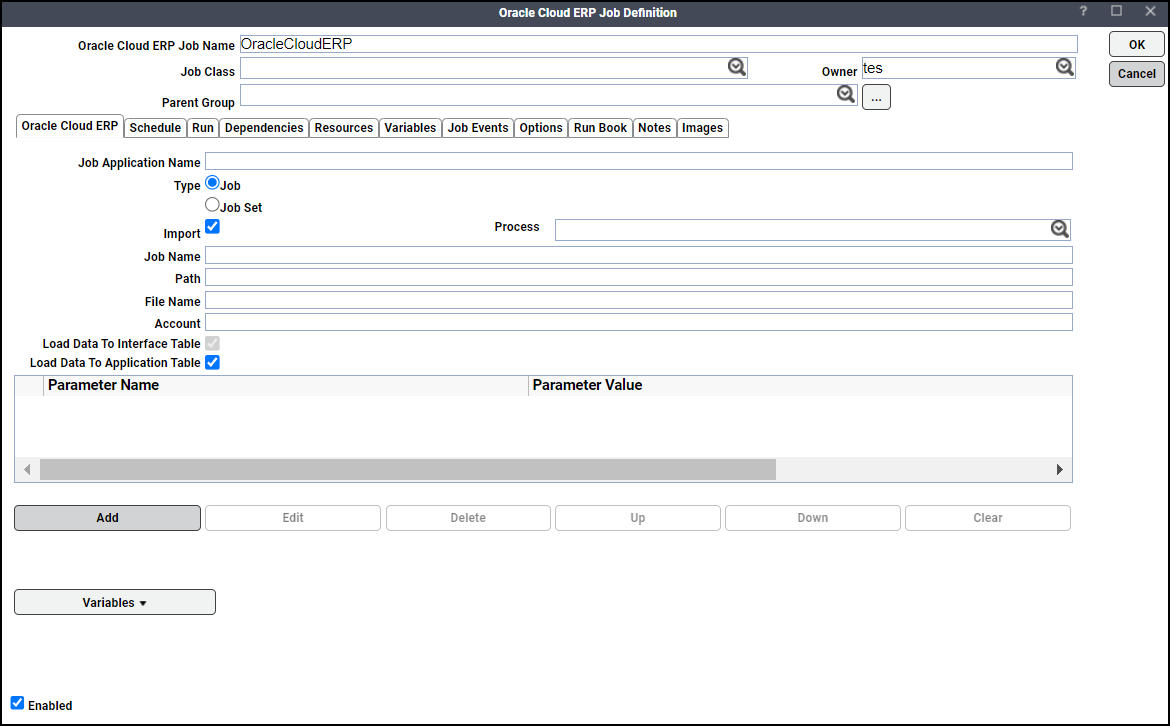This screenshot has width=1170, height=726.
Task: Toggle the Enabled checkbox
Action: coord(17,703)
